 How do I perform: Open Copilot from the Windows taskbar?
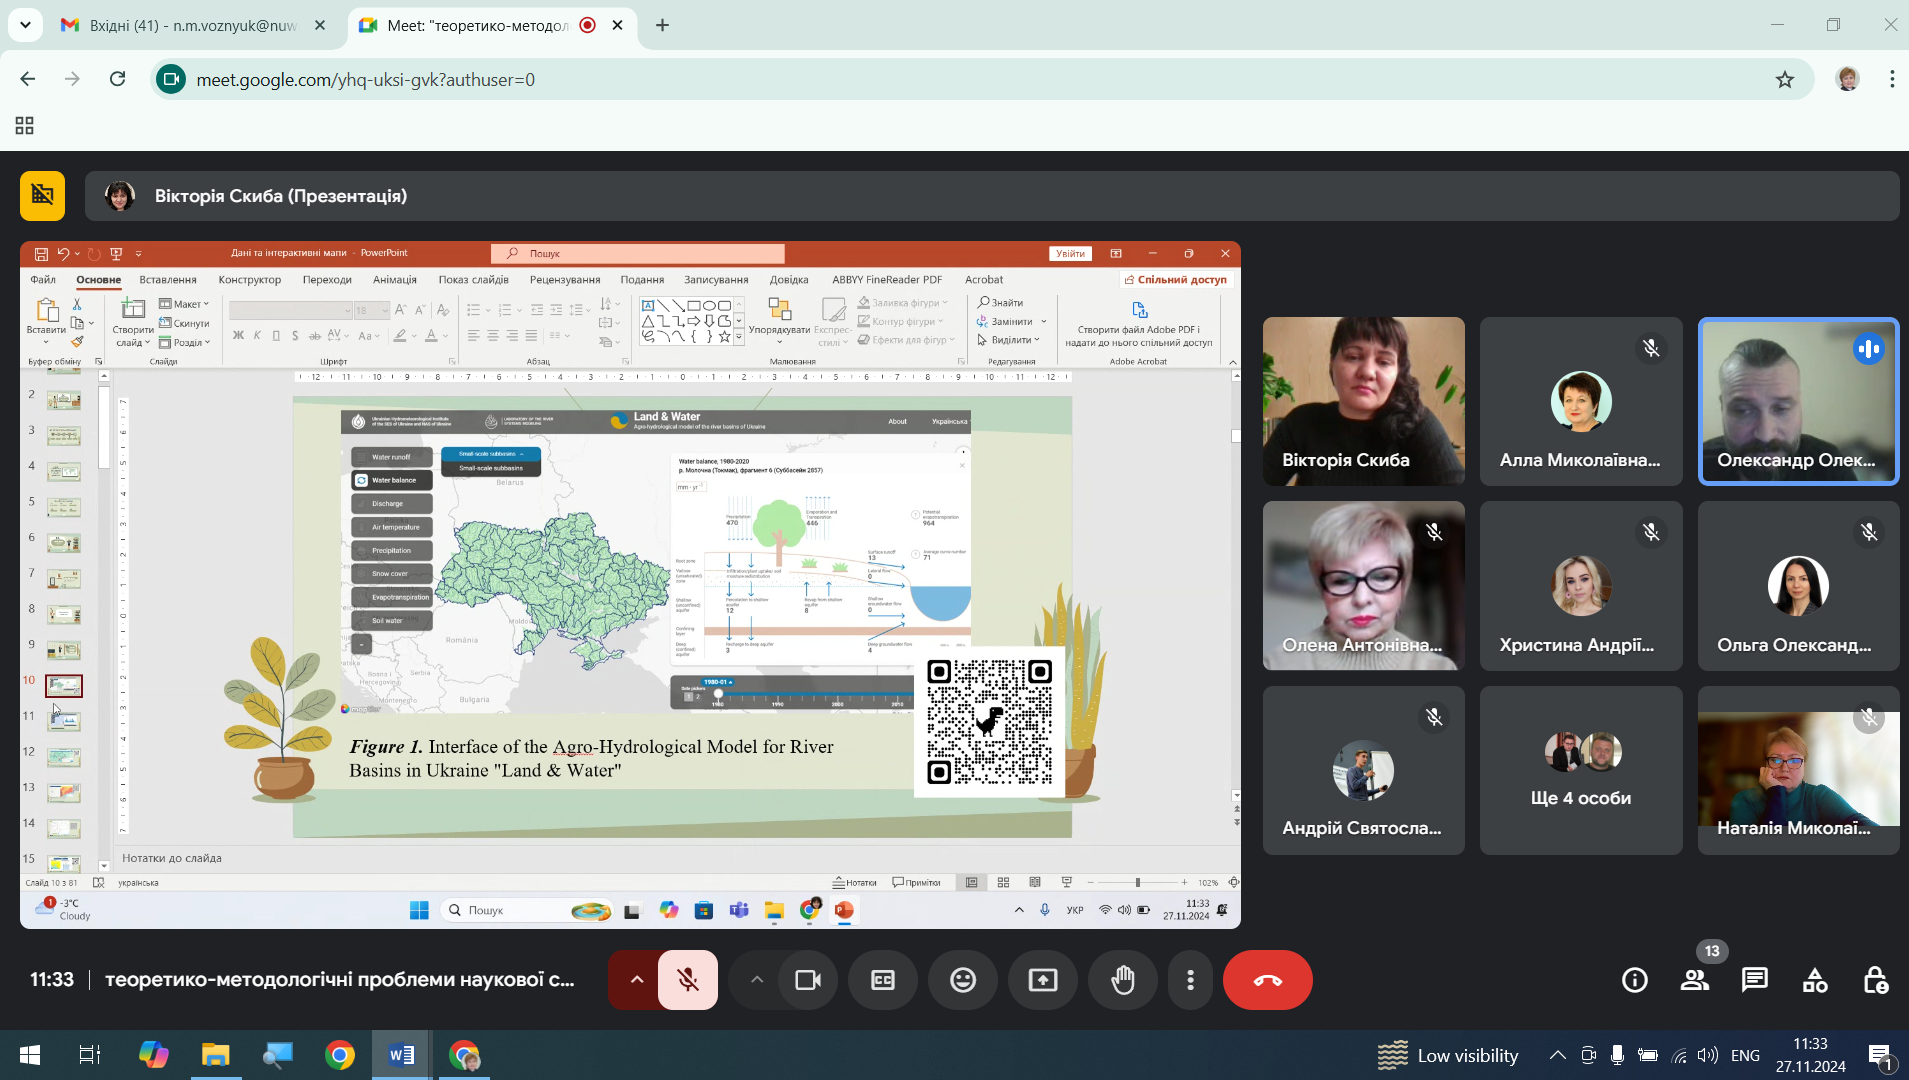click(153, 1055)
